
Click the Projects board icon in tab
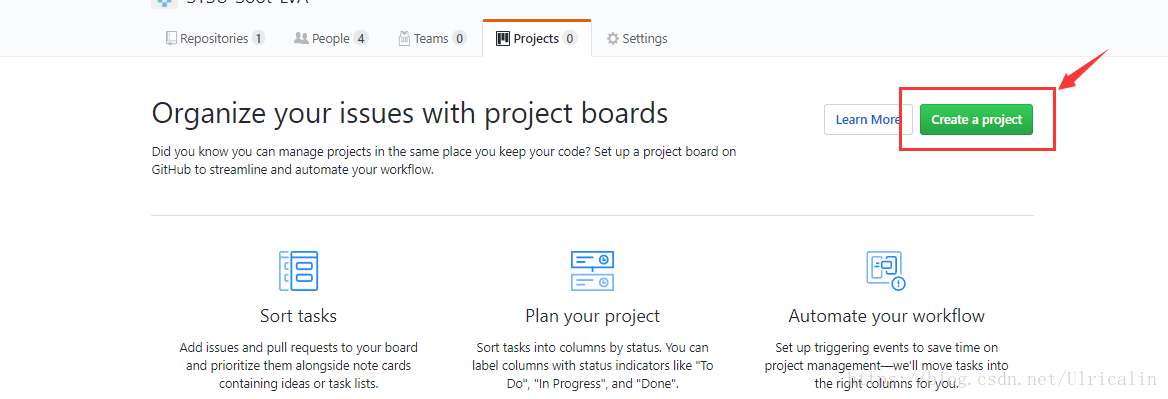503,38
